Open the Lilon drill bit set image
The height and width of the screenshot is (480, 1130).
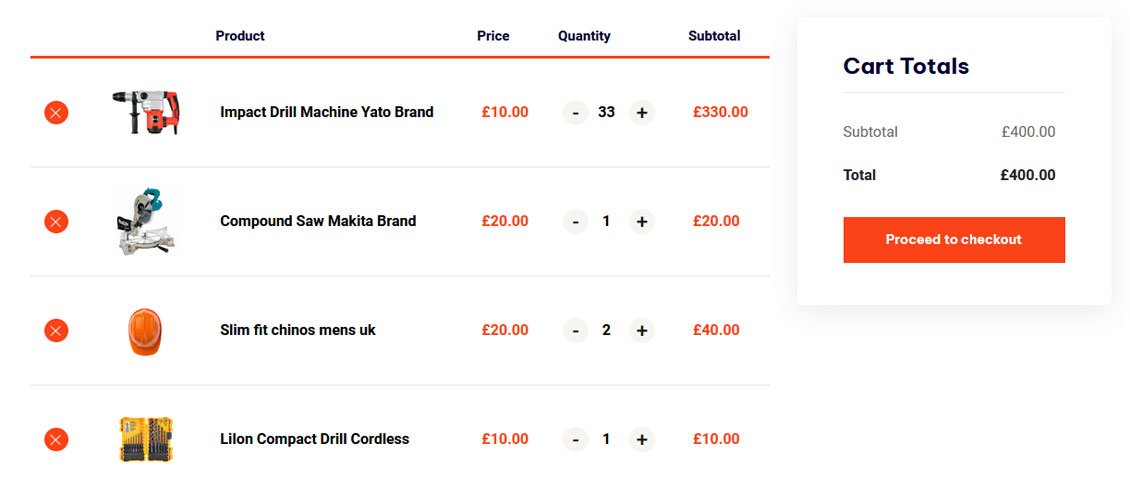pos(146,439)
